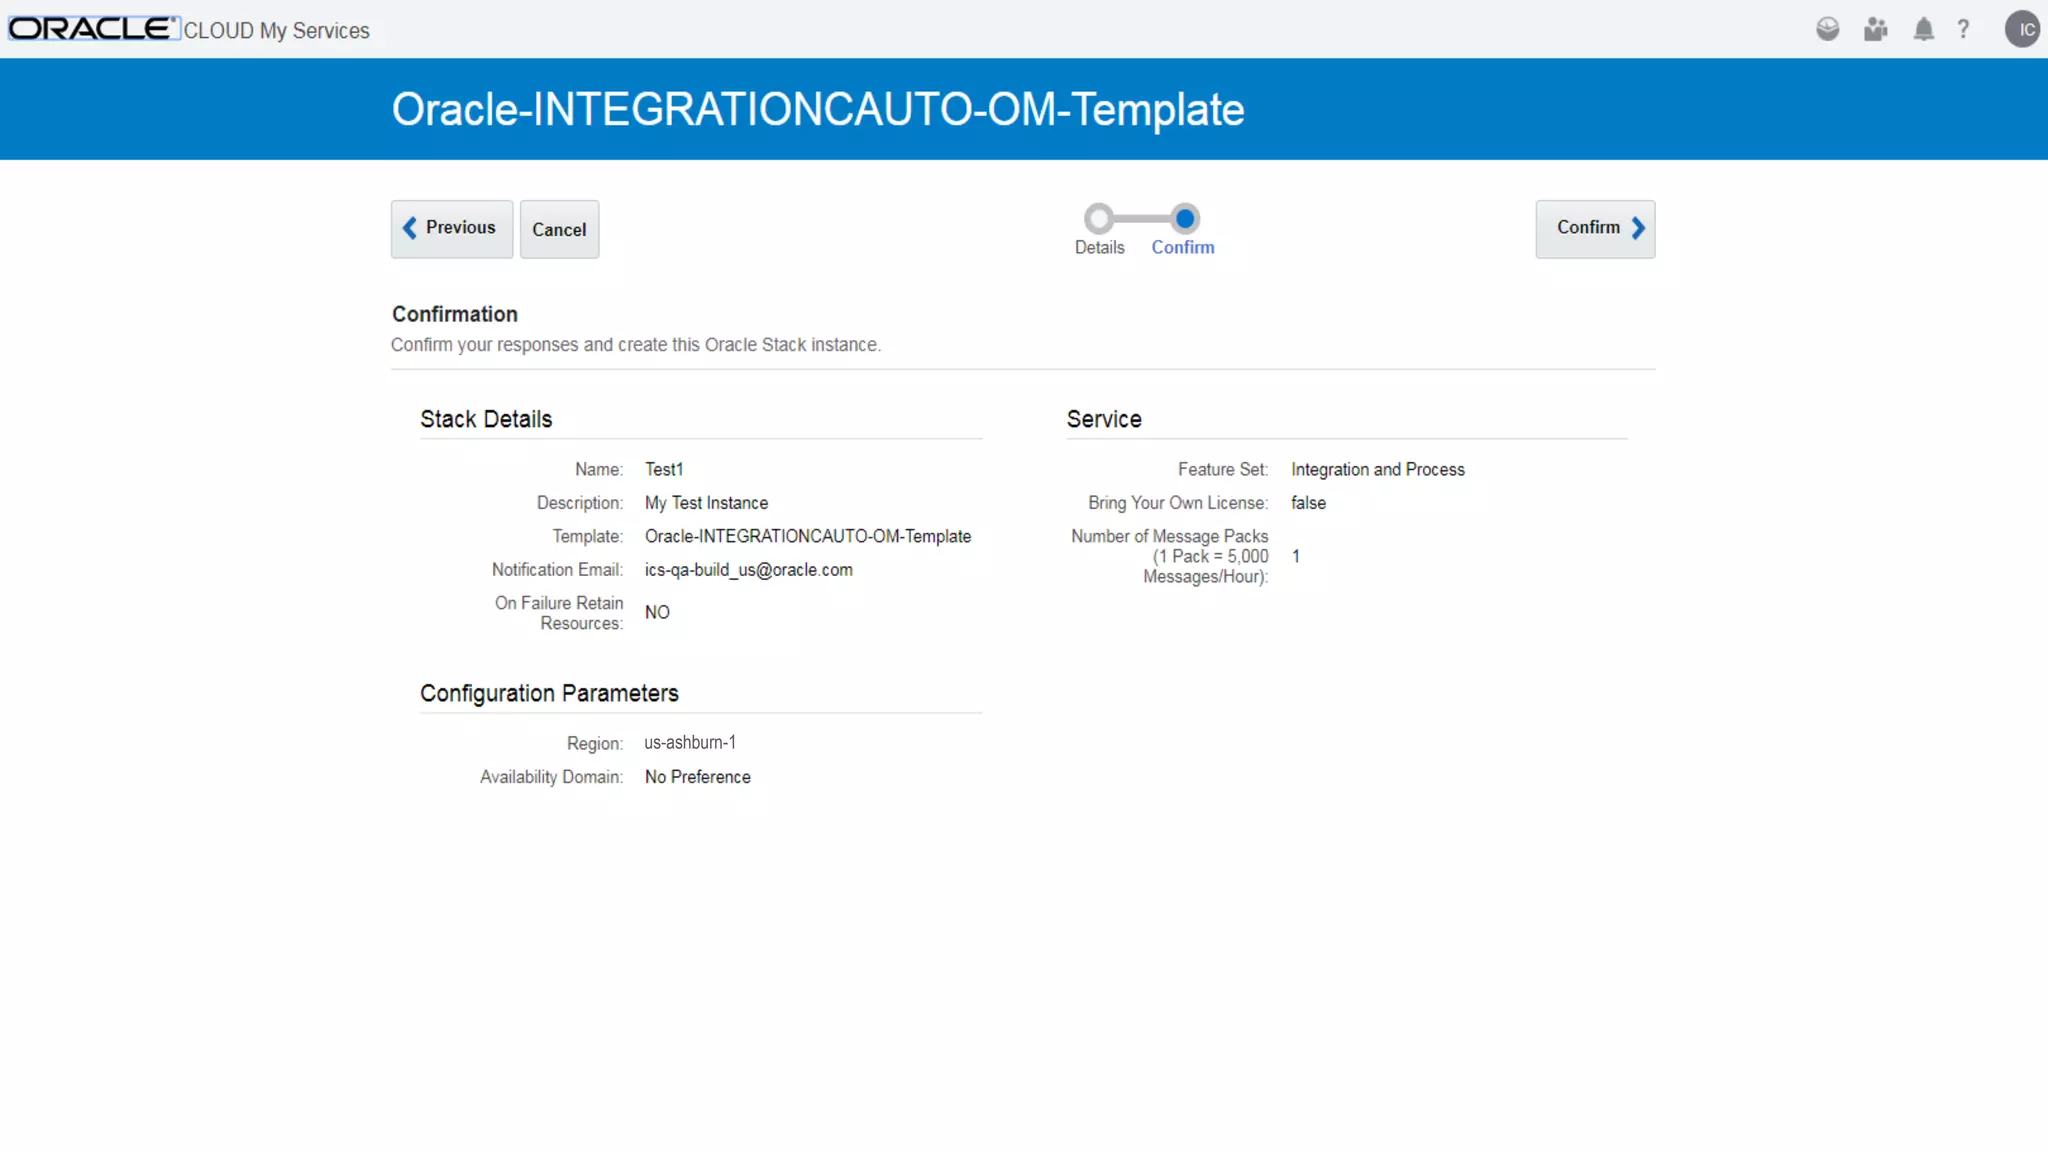Click the Oracle logo
Screen dimensions: 2048x1152
click(x=93, y=28)
